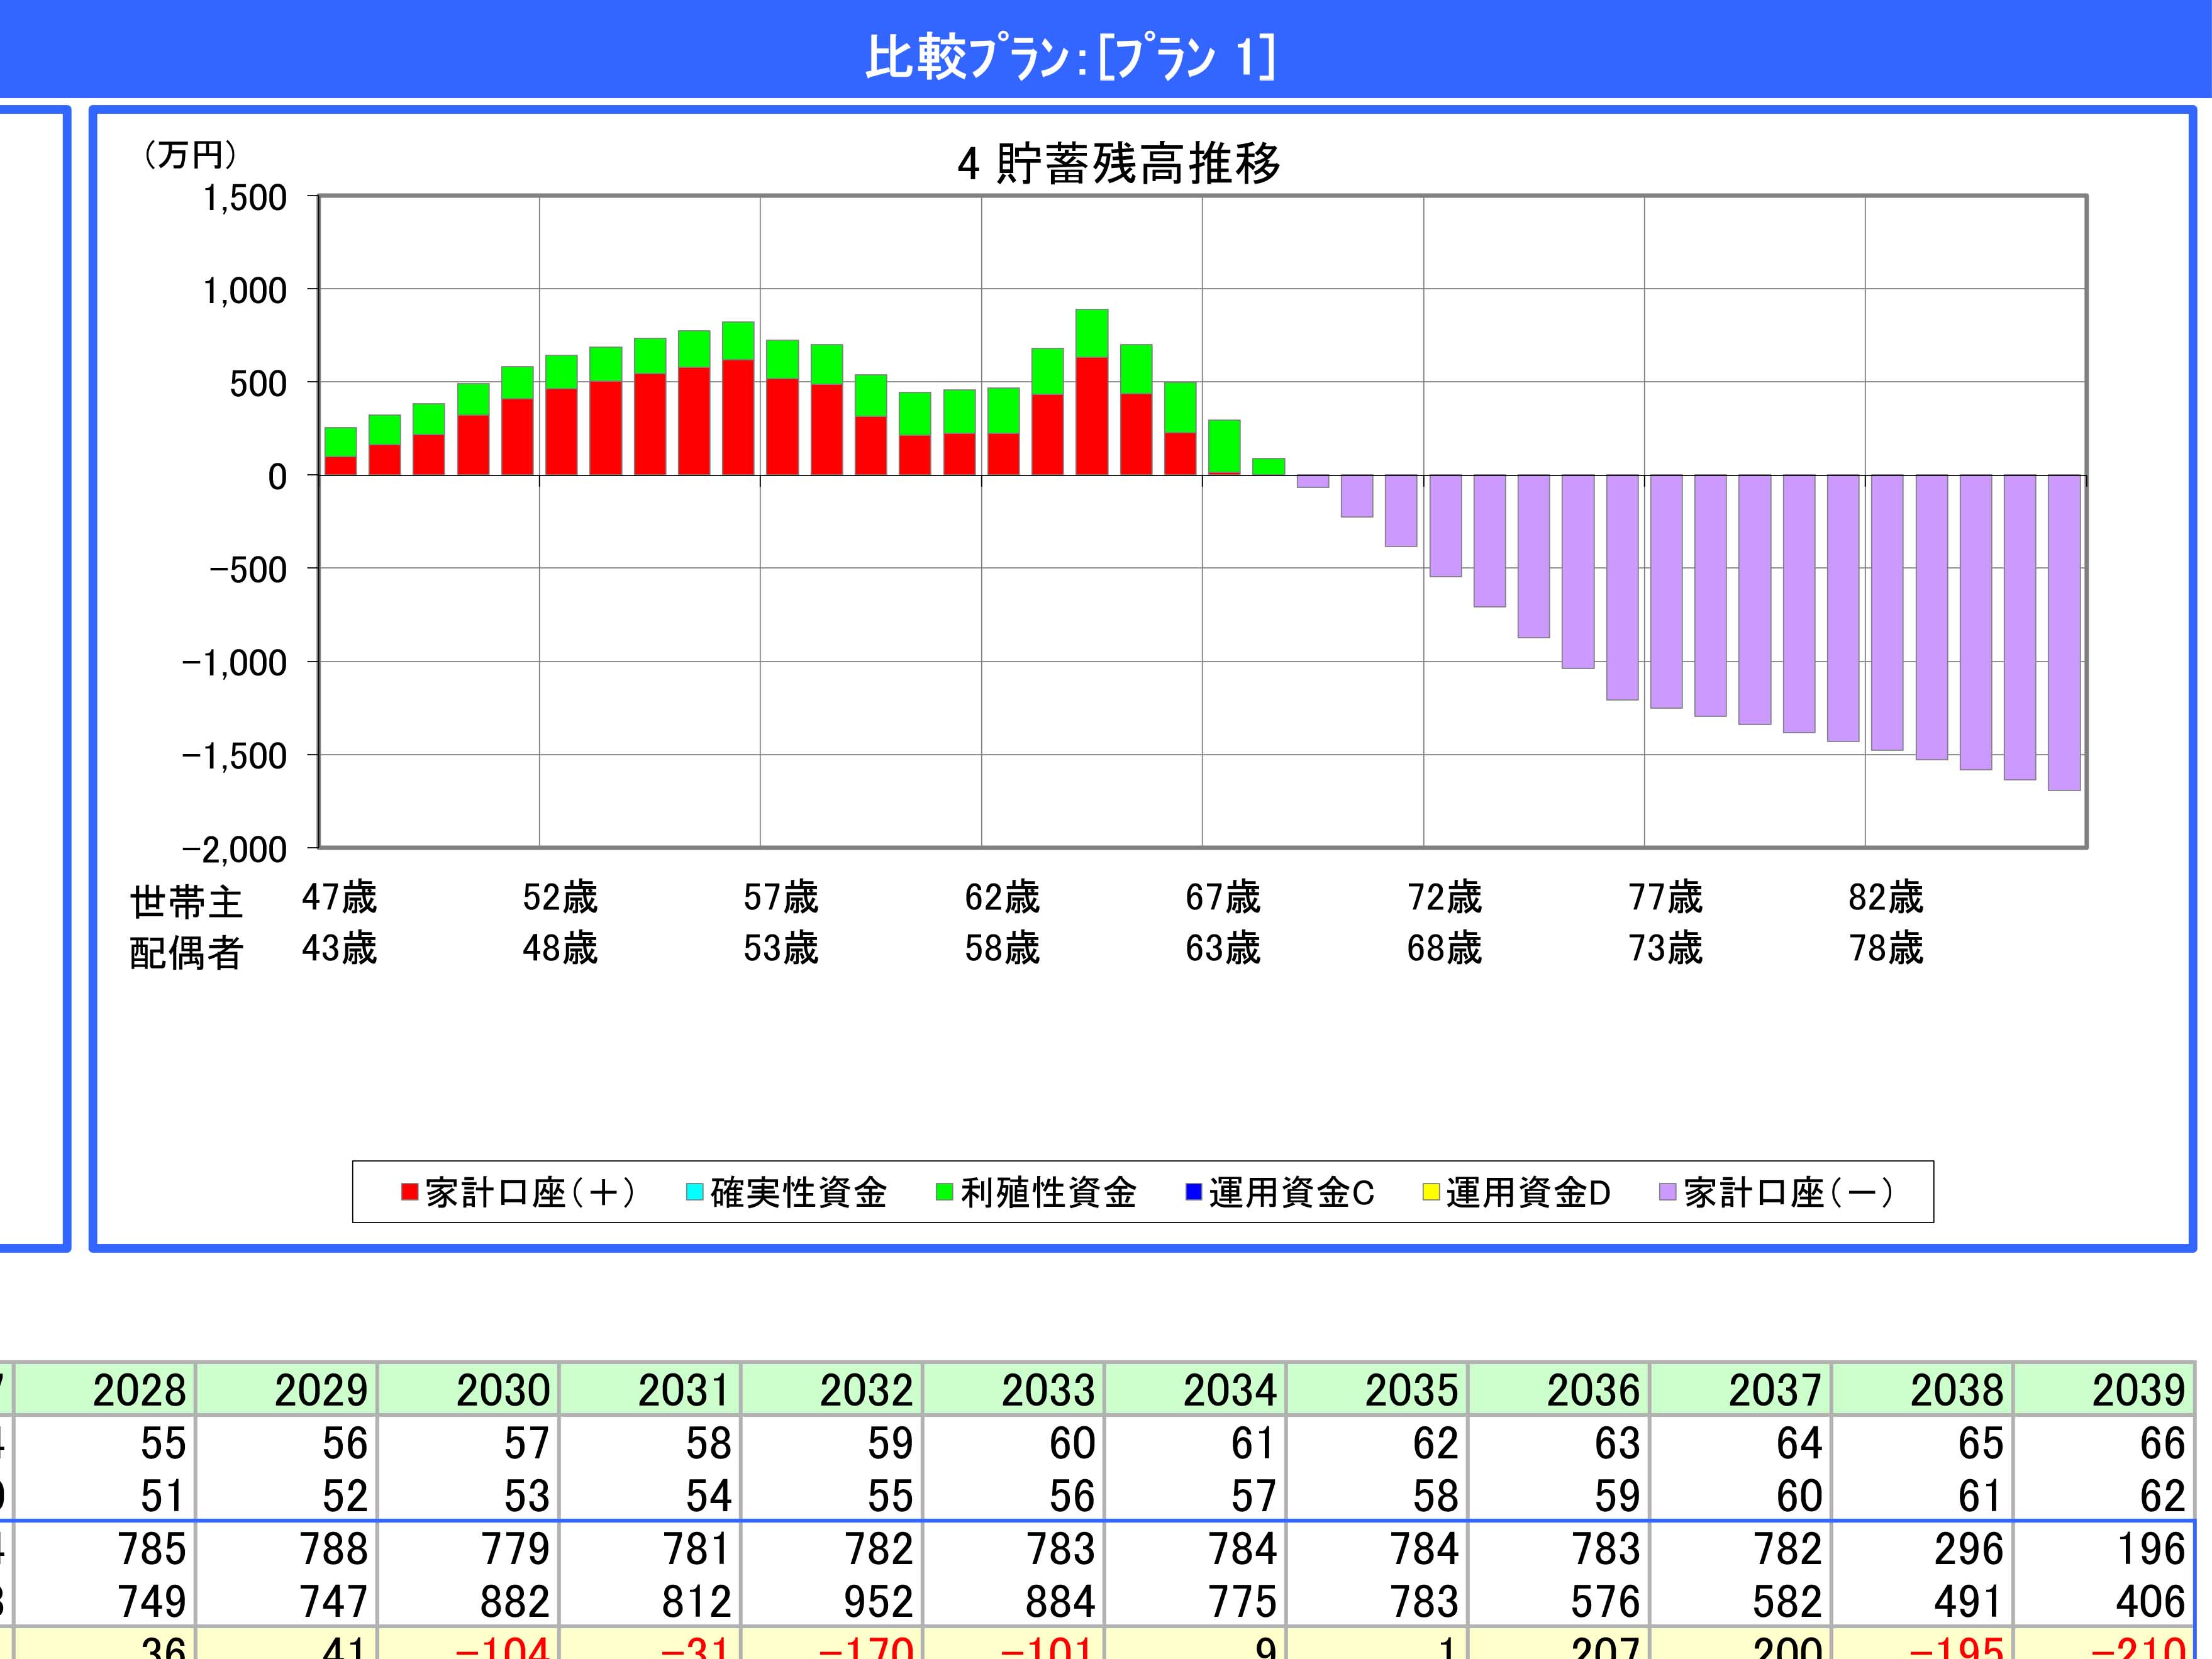Click the tallest green bar segment at 64歳
The image size is (2212, 1659).
pos(1091,333)
